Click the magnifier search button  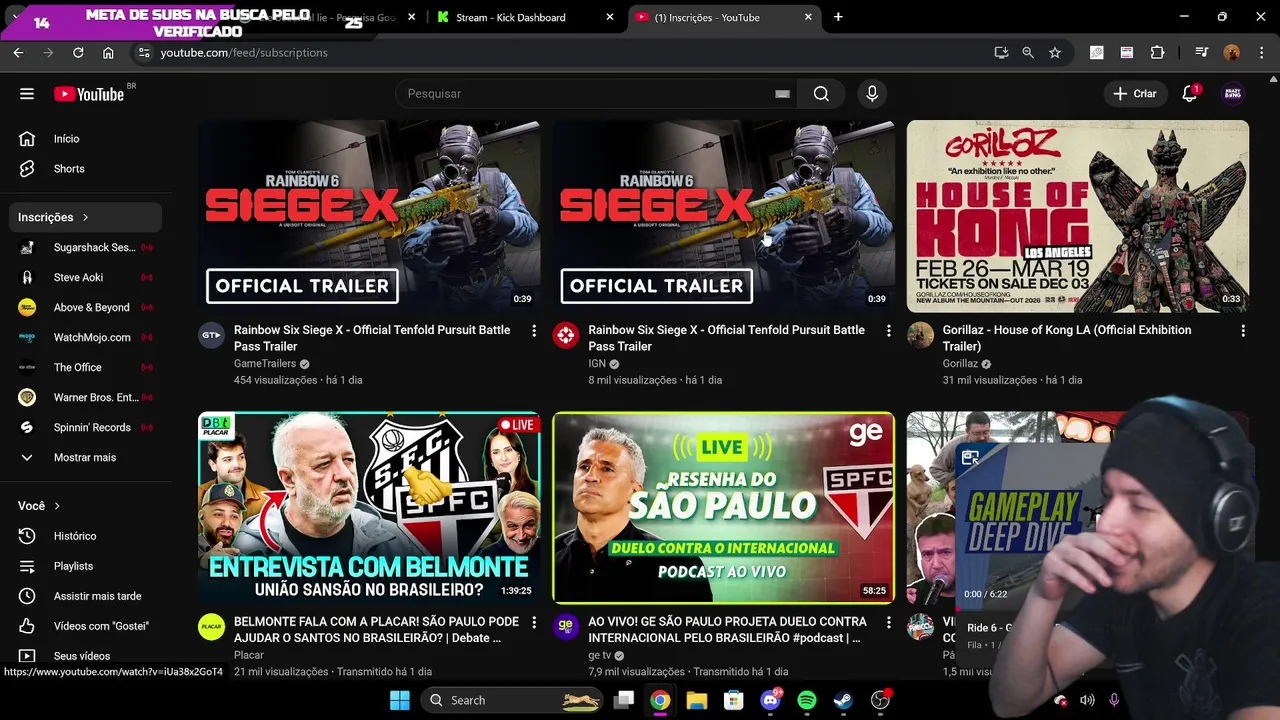(x=821, y=94)
